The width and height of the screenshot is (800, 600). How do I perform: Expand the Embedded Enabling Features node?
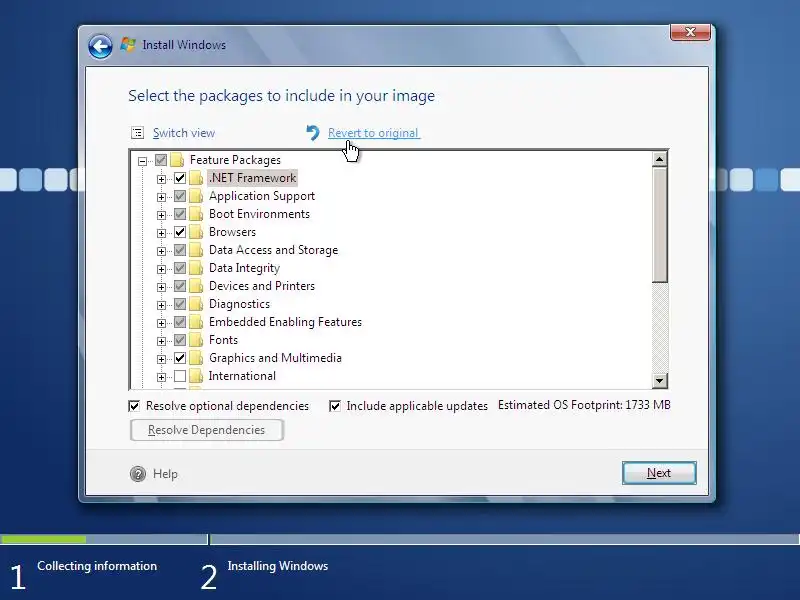pyautogui.click(x=161, y=323)
